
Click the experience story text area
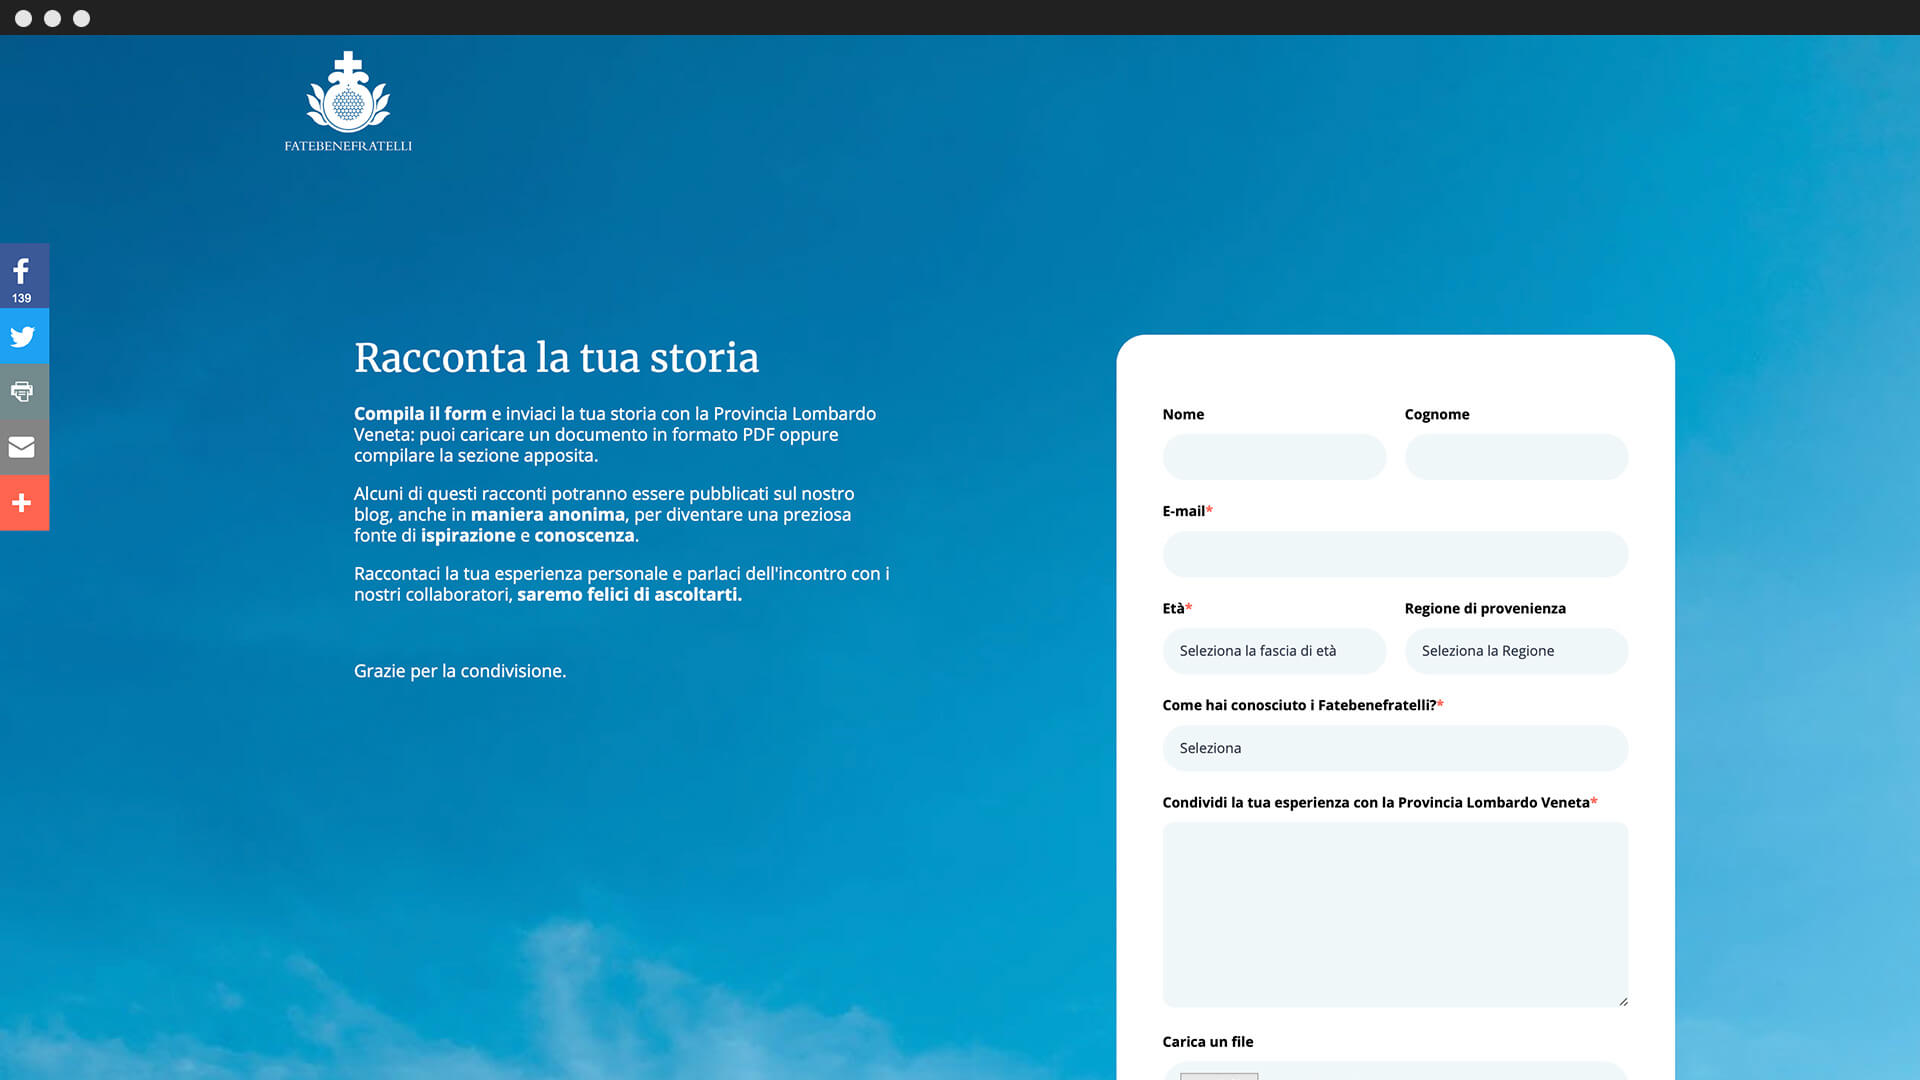click(1394, 914)
